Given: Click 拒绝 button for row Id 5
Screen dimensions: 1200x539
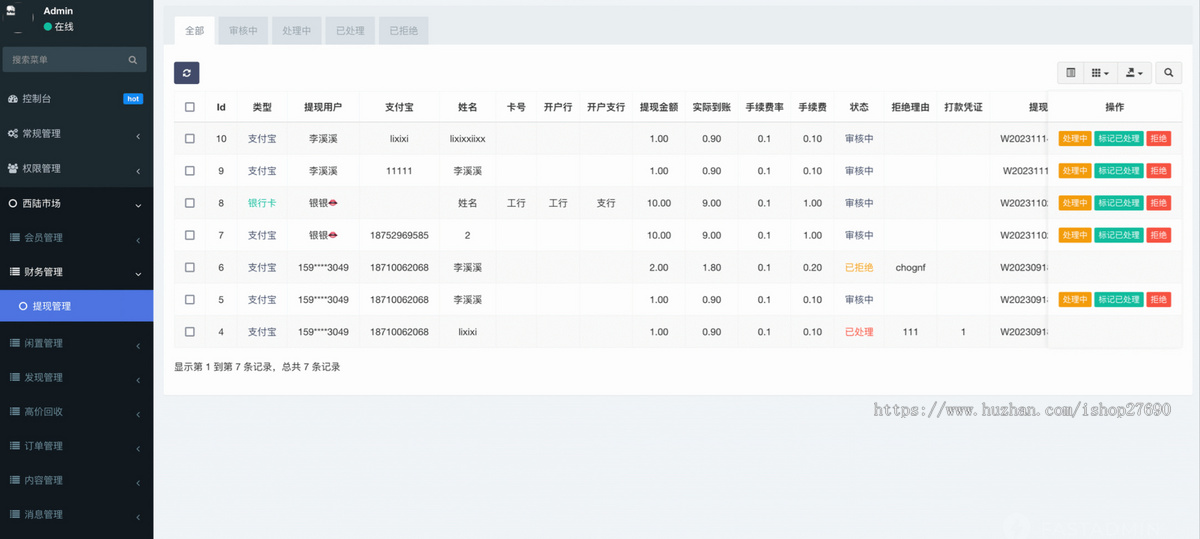Looking at the screenshot, I should [1159, 299].
